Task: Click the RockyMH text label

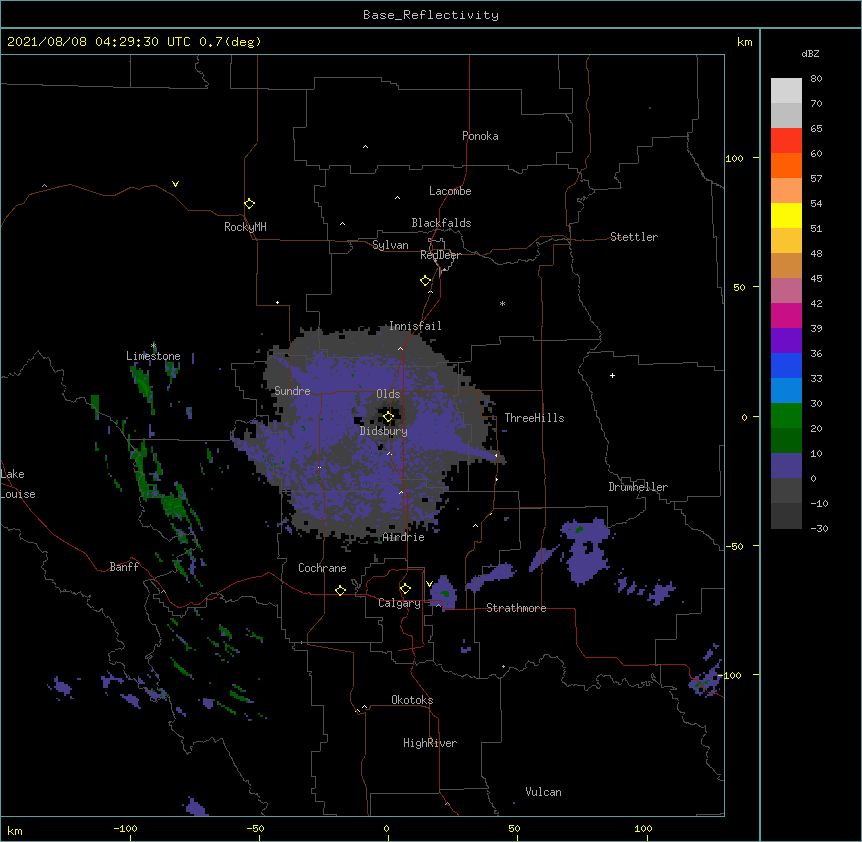Action: (x=245, y=227)
